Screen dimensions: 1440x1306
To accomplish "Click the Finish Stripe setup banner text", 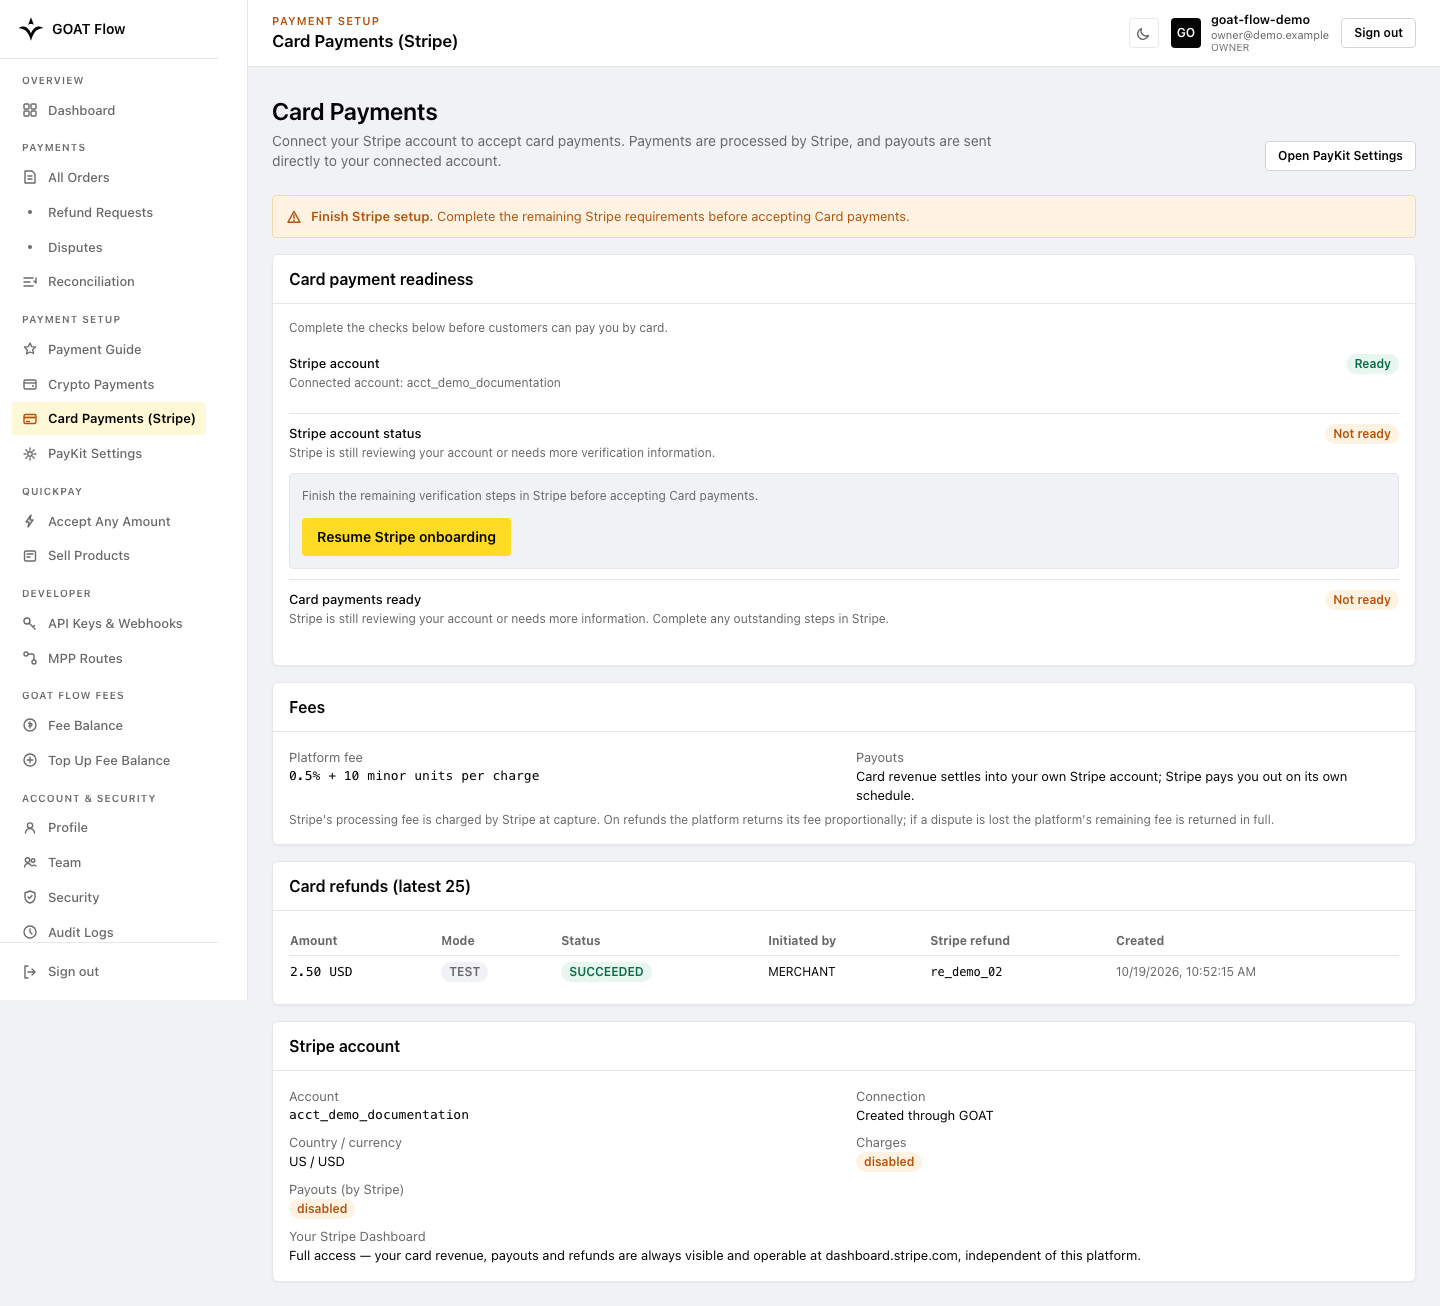I will click(610, 217).
